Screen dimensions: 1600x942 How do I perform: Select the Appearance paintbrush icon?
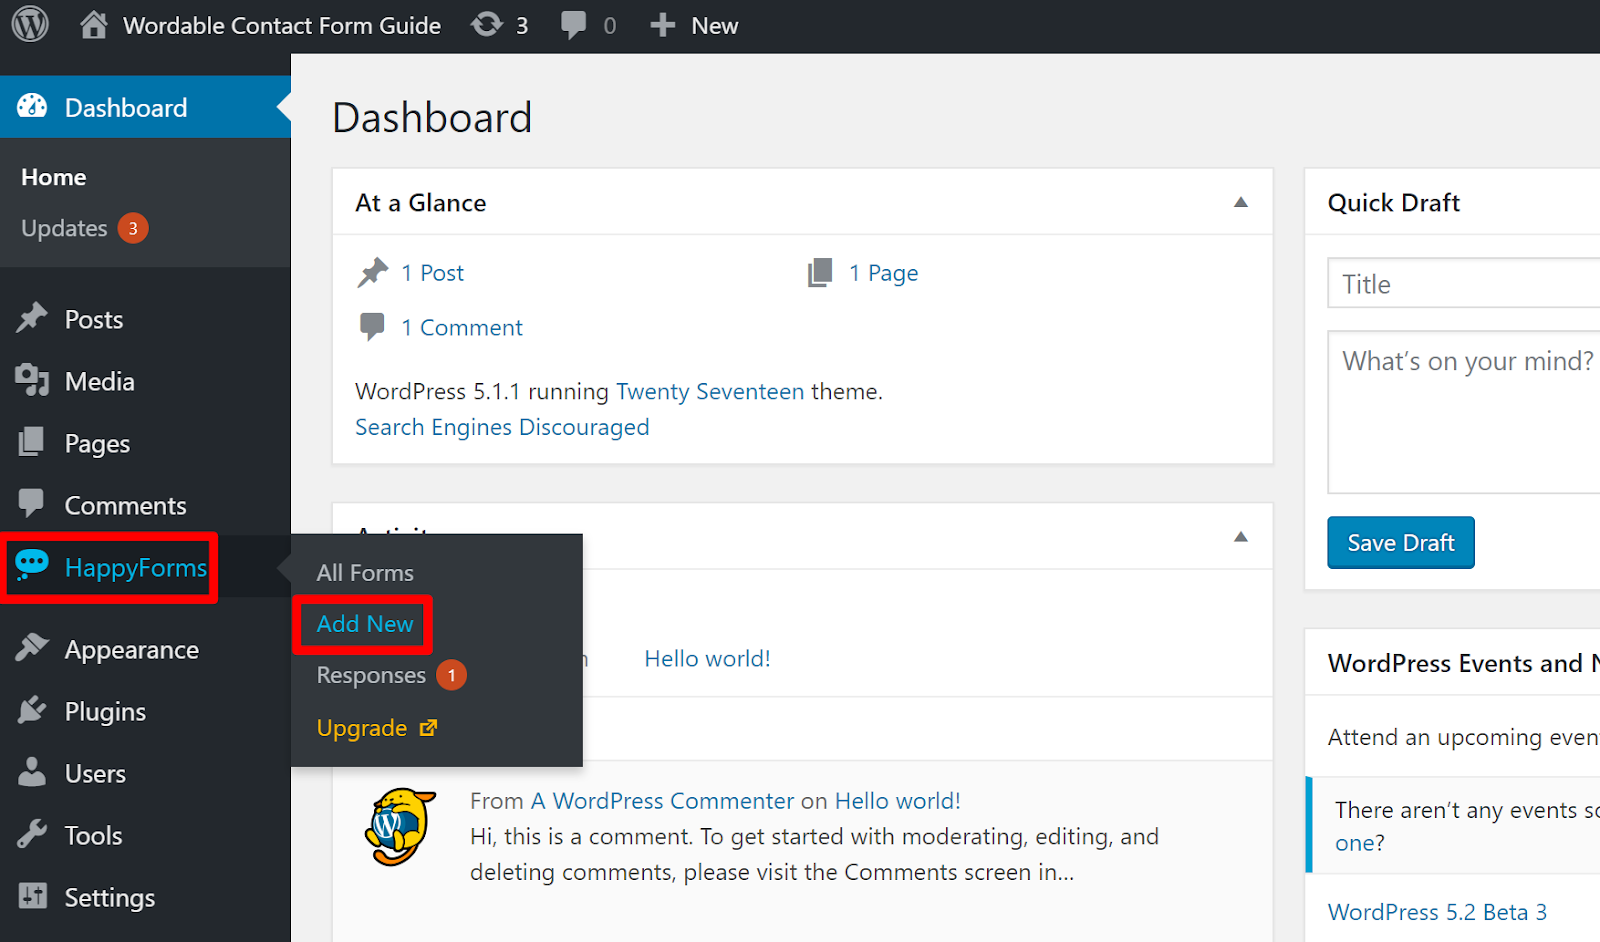coord(32,648)
